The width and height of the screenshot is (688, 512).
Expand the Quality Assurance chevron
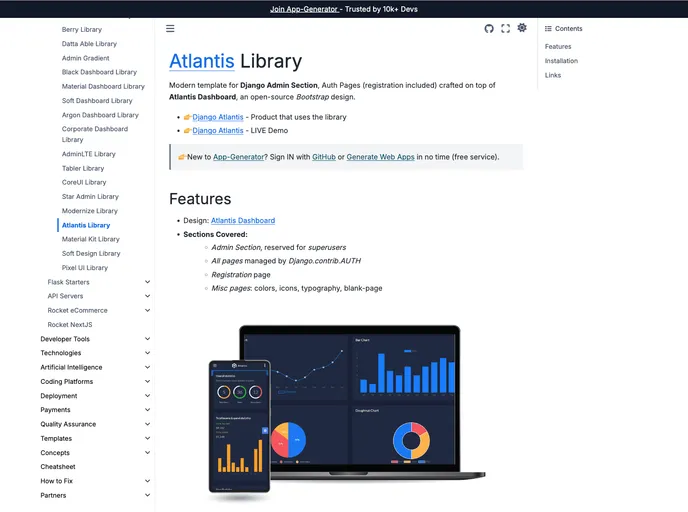[147, 424]
